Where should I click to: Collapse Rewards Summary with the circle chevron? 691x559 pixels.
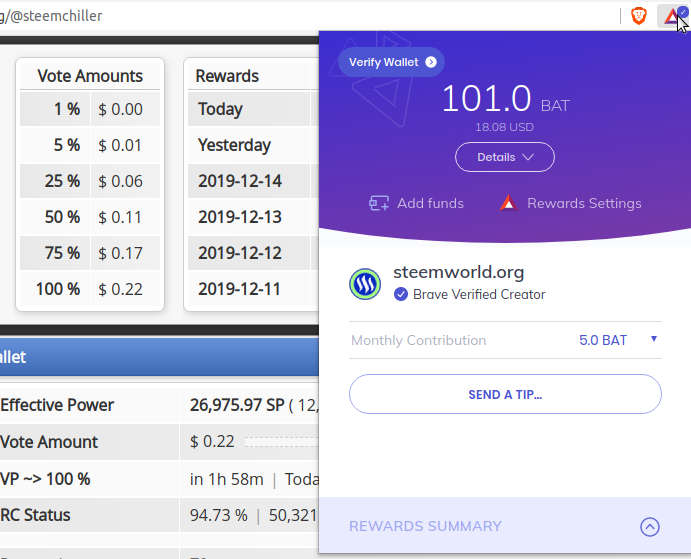point(650,526)
